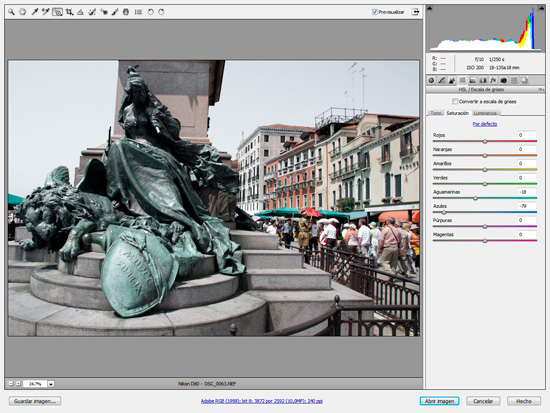The image size is (550, 413).
Task: Click the Abrir imagen button
Action: pos(440,401)
